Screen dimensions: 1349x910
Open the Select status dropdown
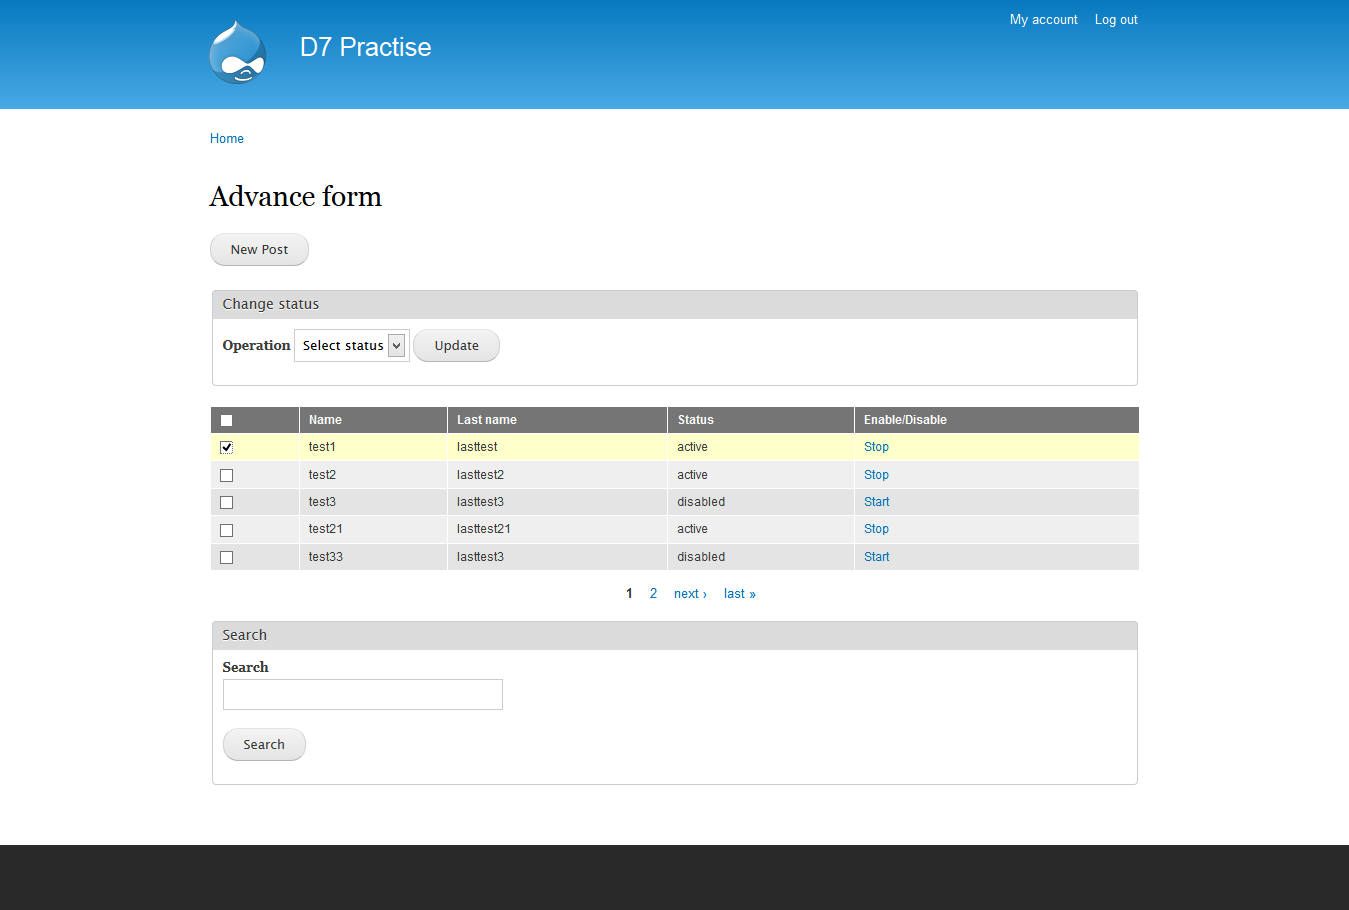point(351,345)
